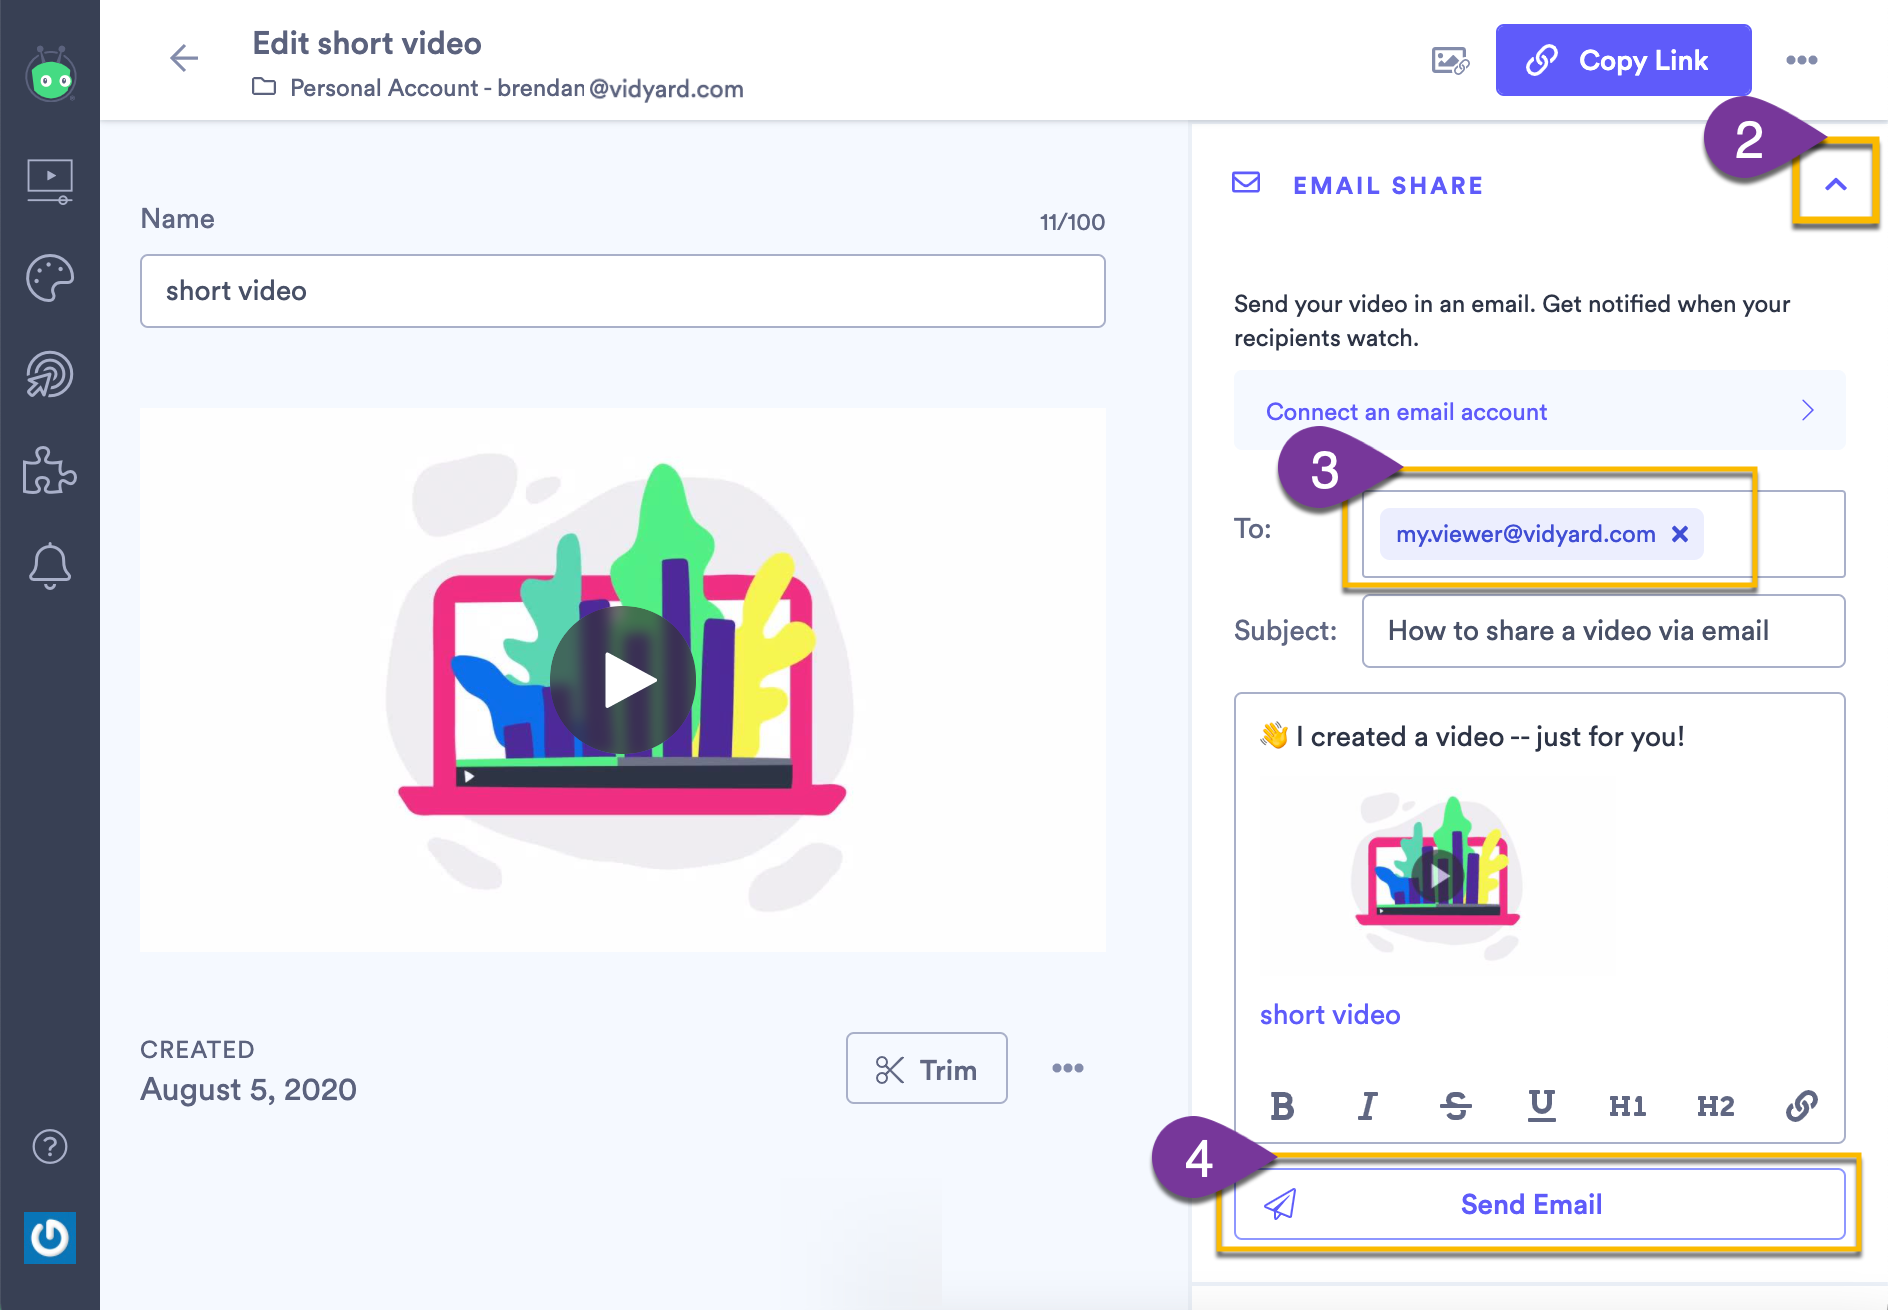The image size is (1888, 1310).
Task: Click the Edit short video title
Action: (x=367, y=43)
